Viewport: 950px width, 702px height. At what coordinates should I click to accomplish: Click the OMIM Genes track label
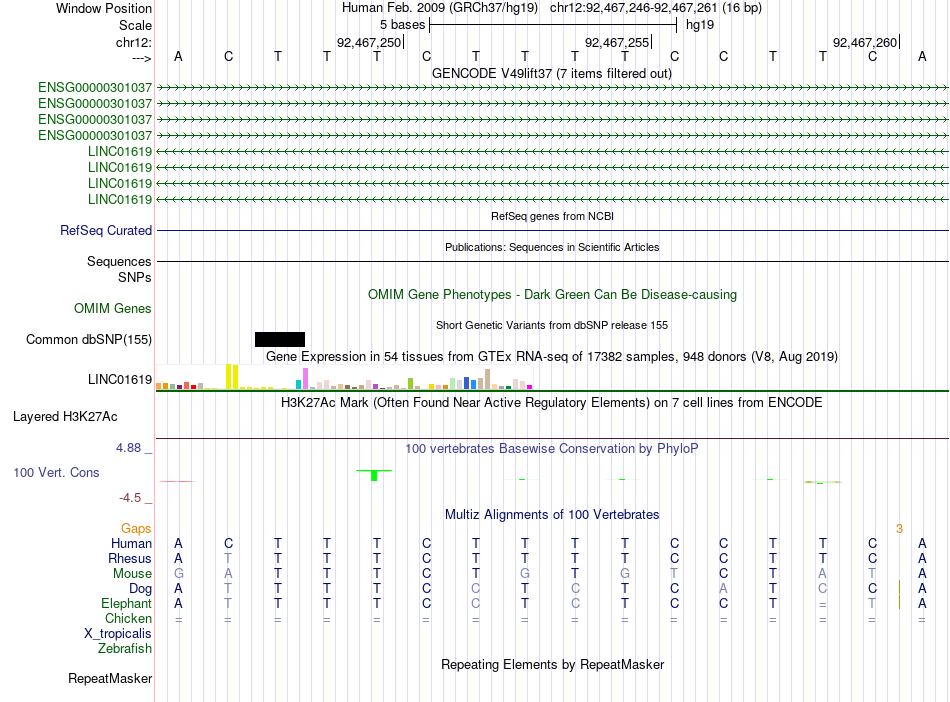pyautogui.click(x=113, y=308)
